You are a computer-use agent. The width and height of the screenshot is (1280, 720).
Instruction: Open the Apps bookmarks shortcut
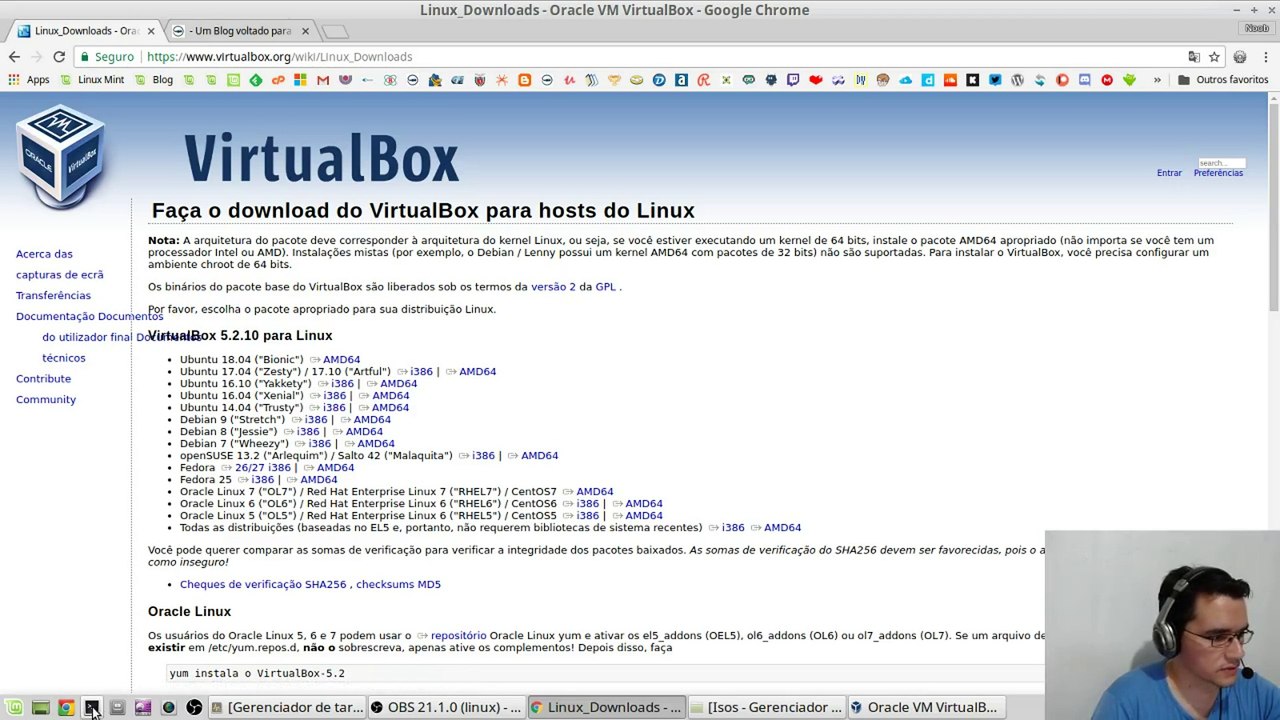coord(29,80)
